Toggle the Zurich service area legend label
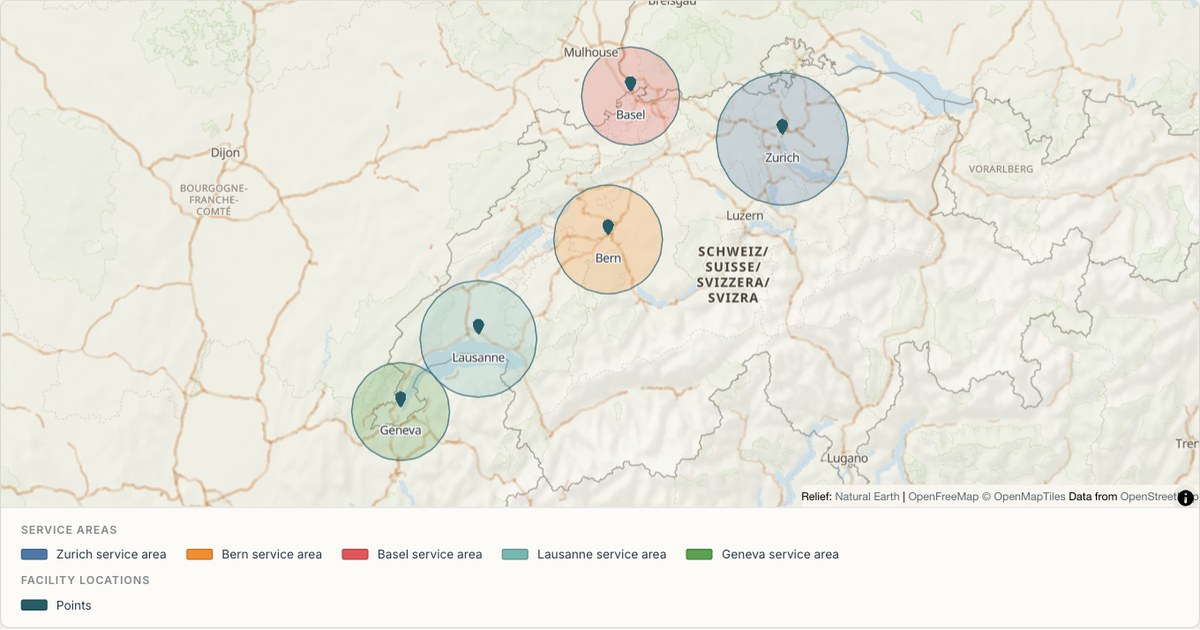This screenshot has width=1200, height=630. pos(111,554)
